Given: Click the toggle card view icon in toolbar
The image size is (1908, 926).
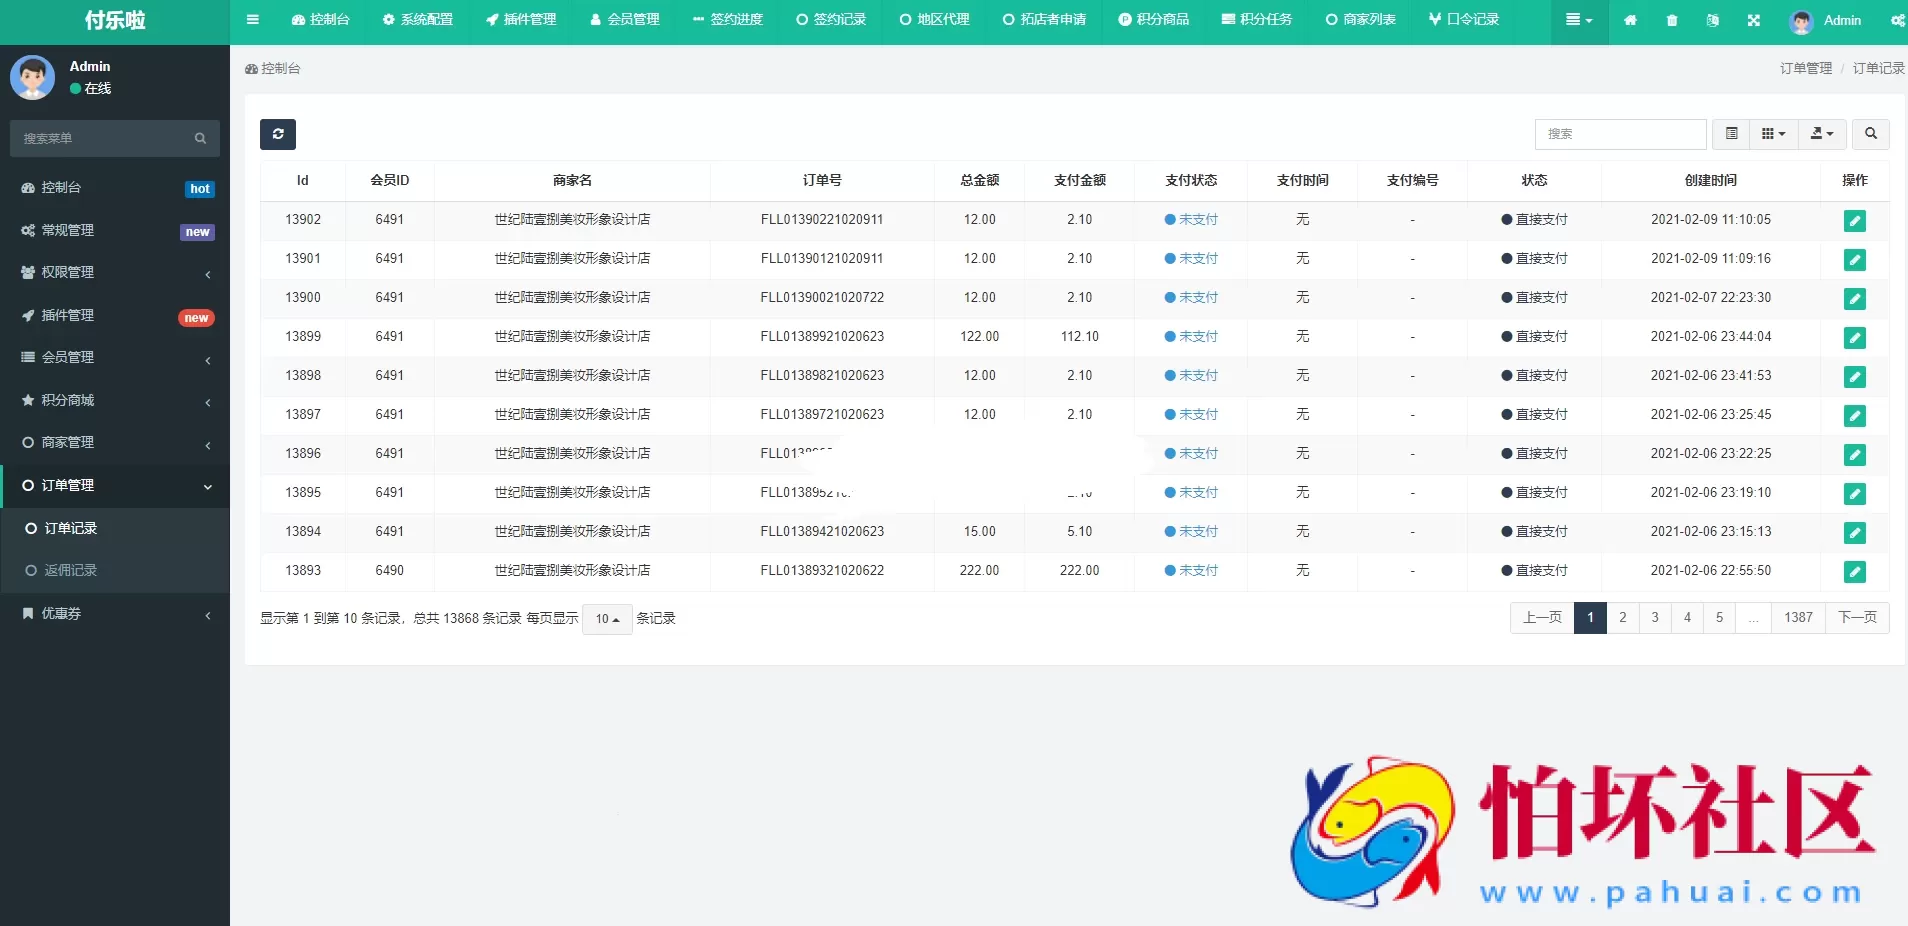Looking at the screenshot, I should click(1773, 134).
